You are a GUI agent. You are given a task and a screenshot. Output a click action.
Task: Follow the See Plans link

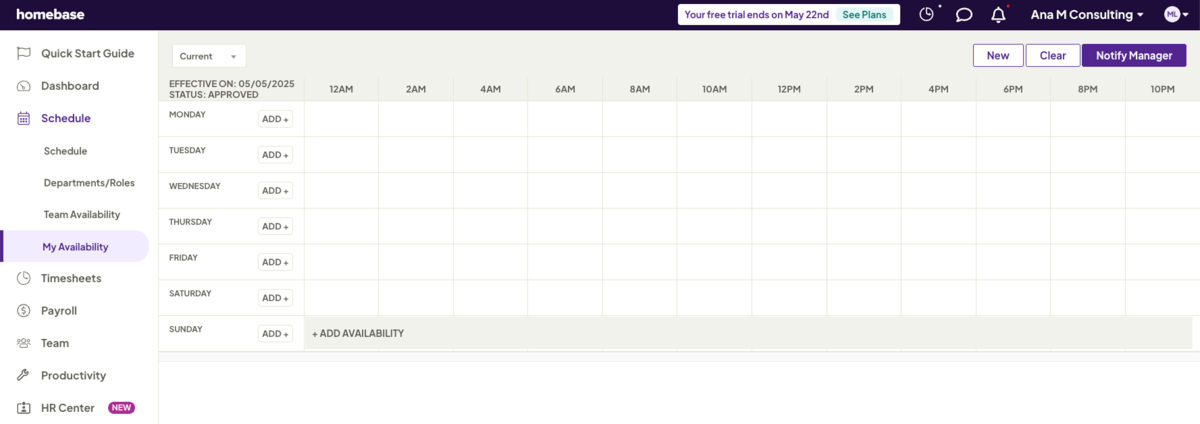pyautogui.click(x=864, y=15)
